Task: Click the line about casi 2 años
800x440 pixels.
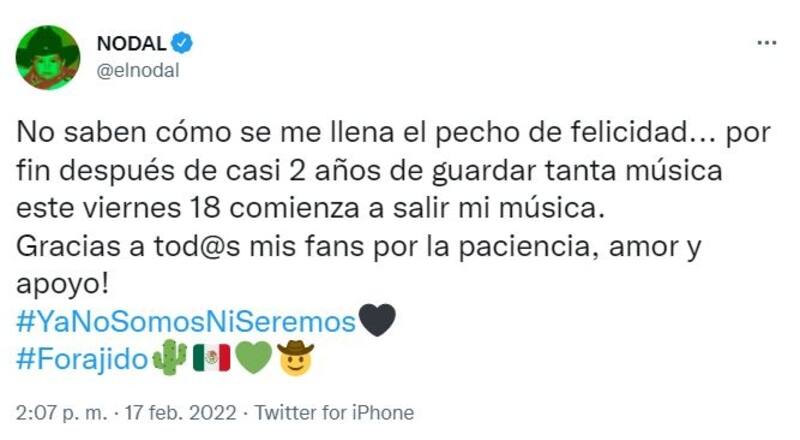Action: 368,171
